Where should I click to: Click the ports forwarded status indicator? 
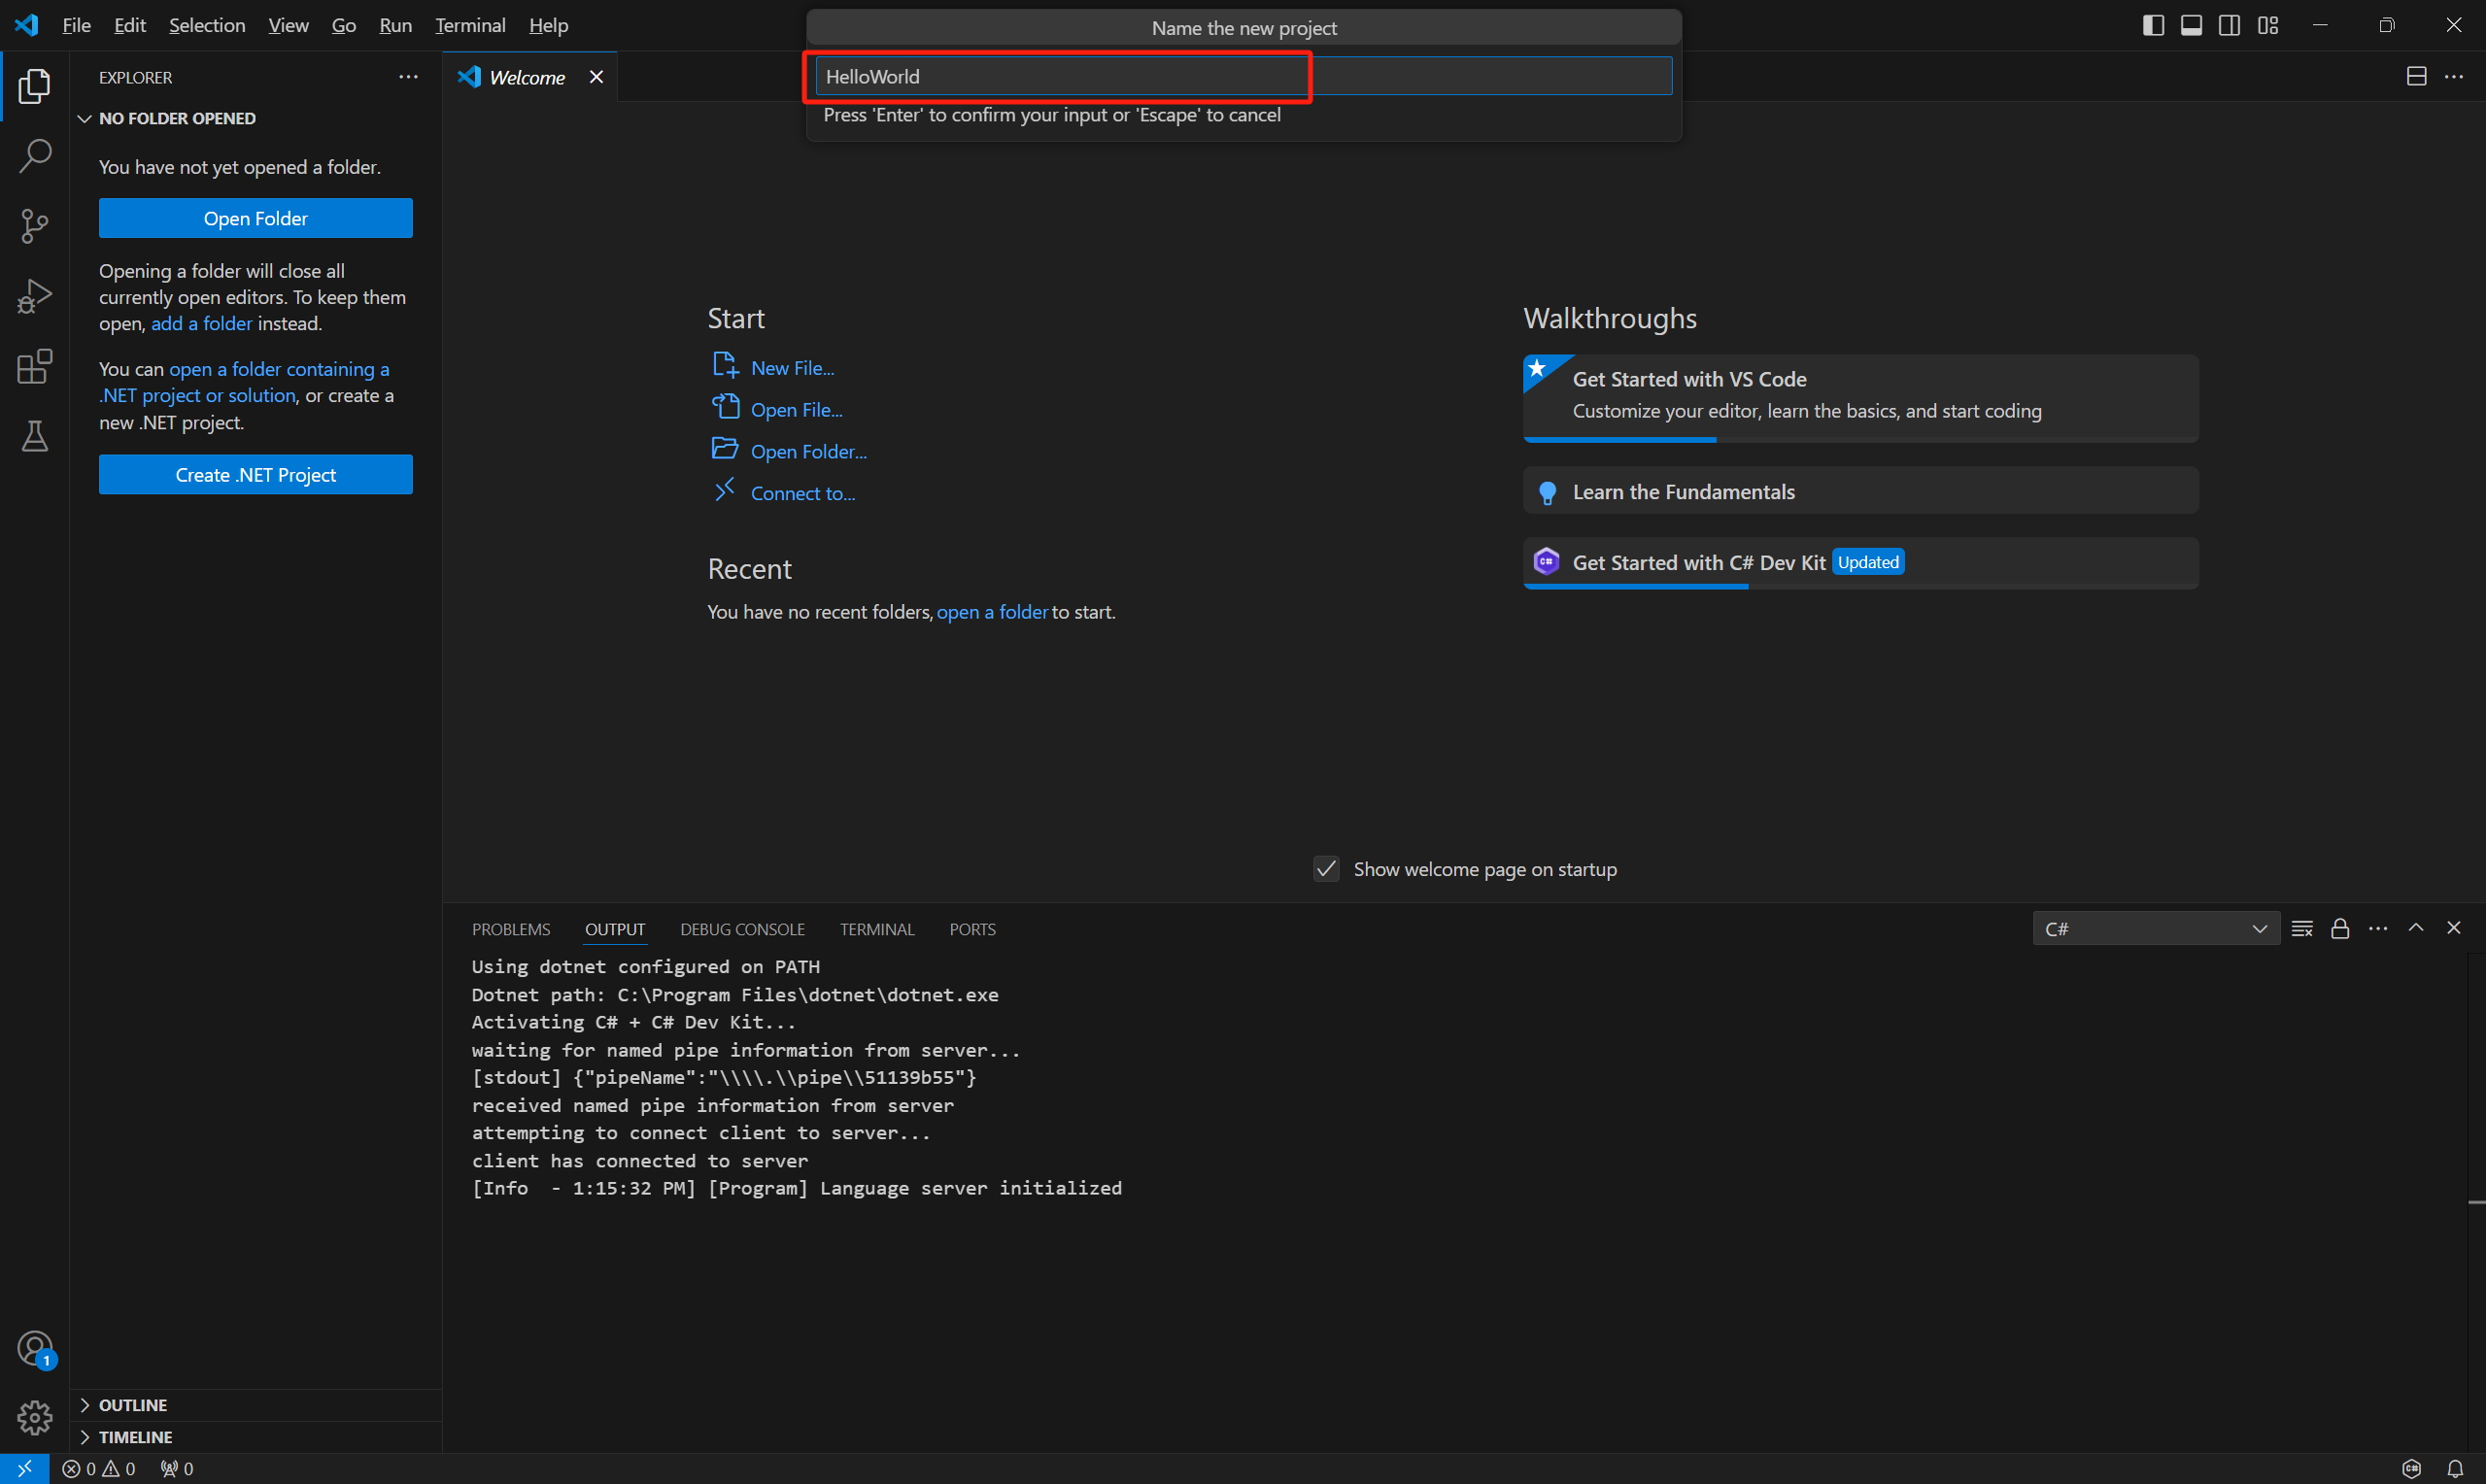[x=177, y=1469]
